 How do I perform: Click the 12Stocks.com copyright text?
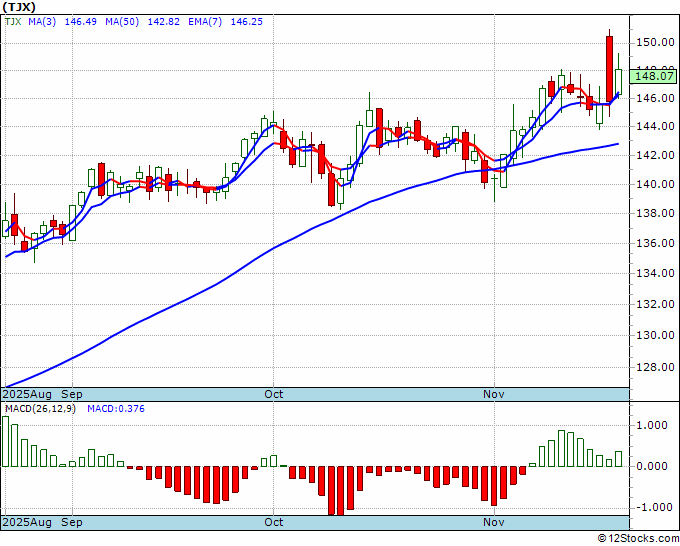tap(638, 539)
